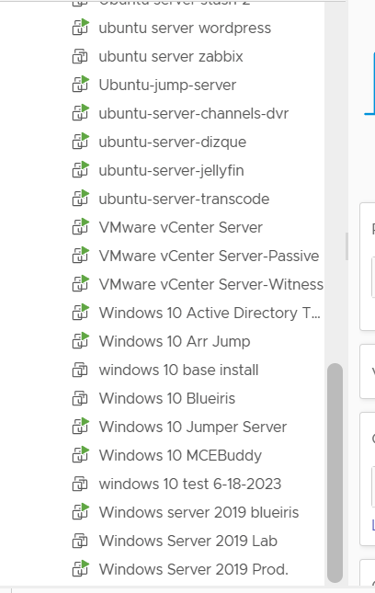Click the icon of windows 10 test 6-18-2023
The width and height of the screenshot is (375, 593).
tap(80, 484)
